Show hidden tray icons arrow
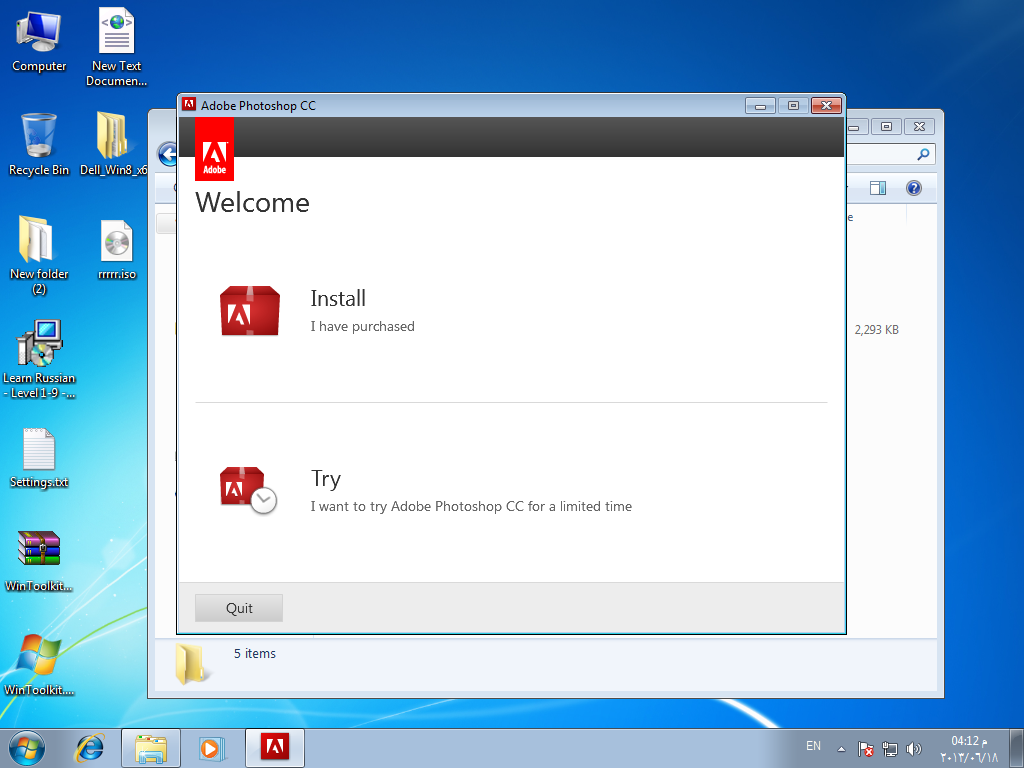 click(842, 749)
